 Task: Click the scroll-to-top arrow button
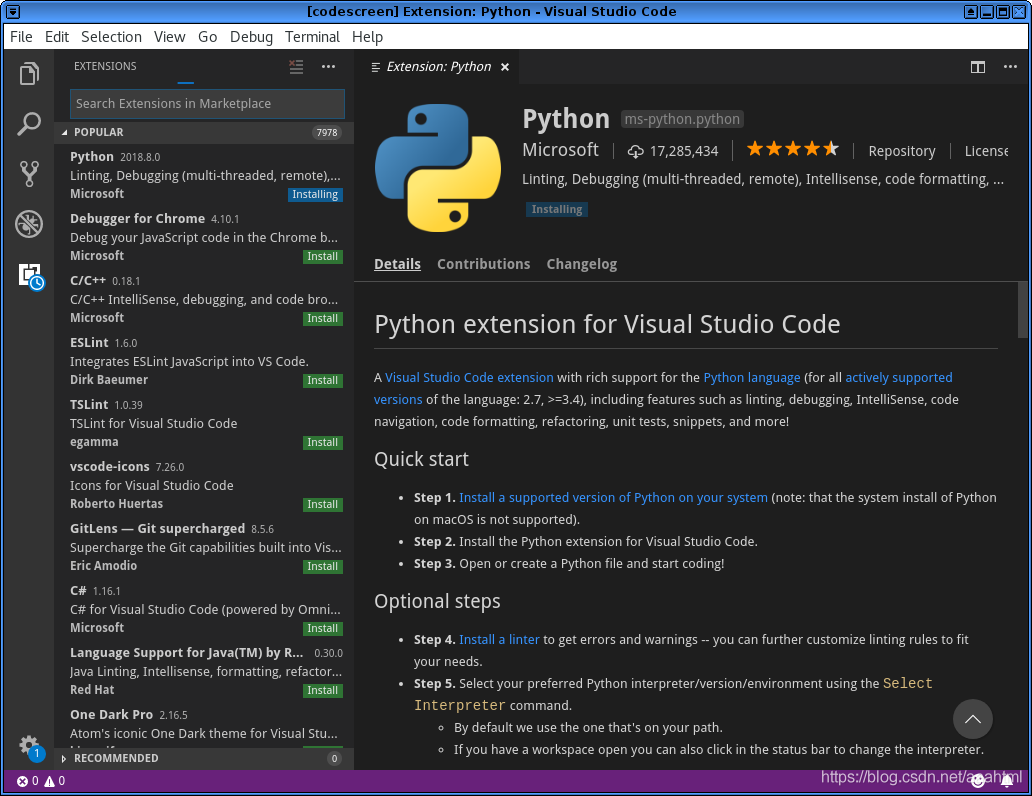[973, 719]
